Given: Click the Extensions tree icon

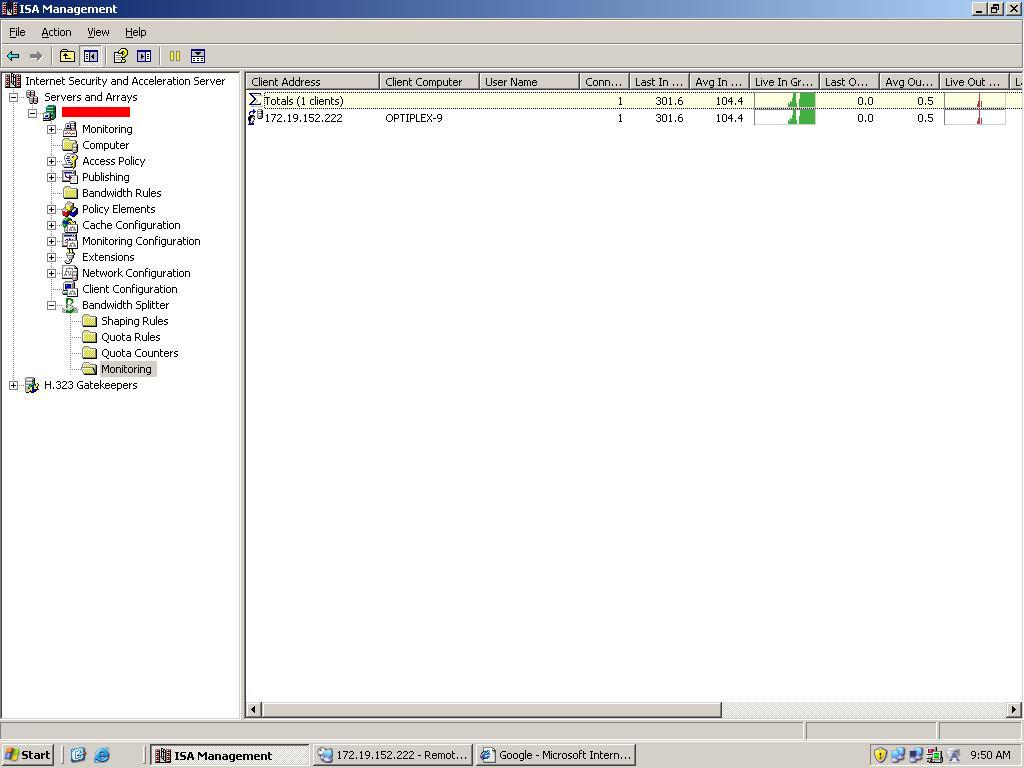Looking at the screenshot, I should click(x=70, y=257).
